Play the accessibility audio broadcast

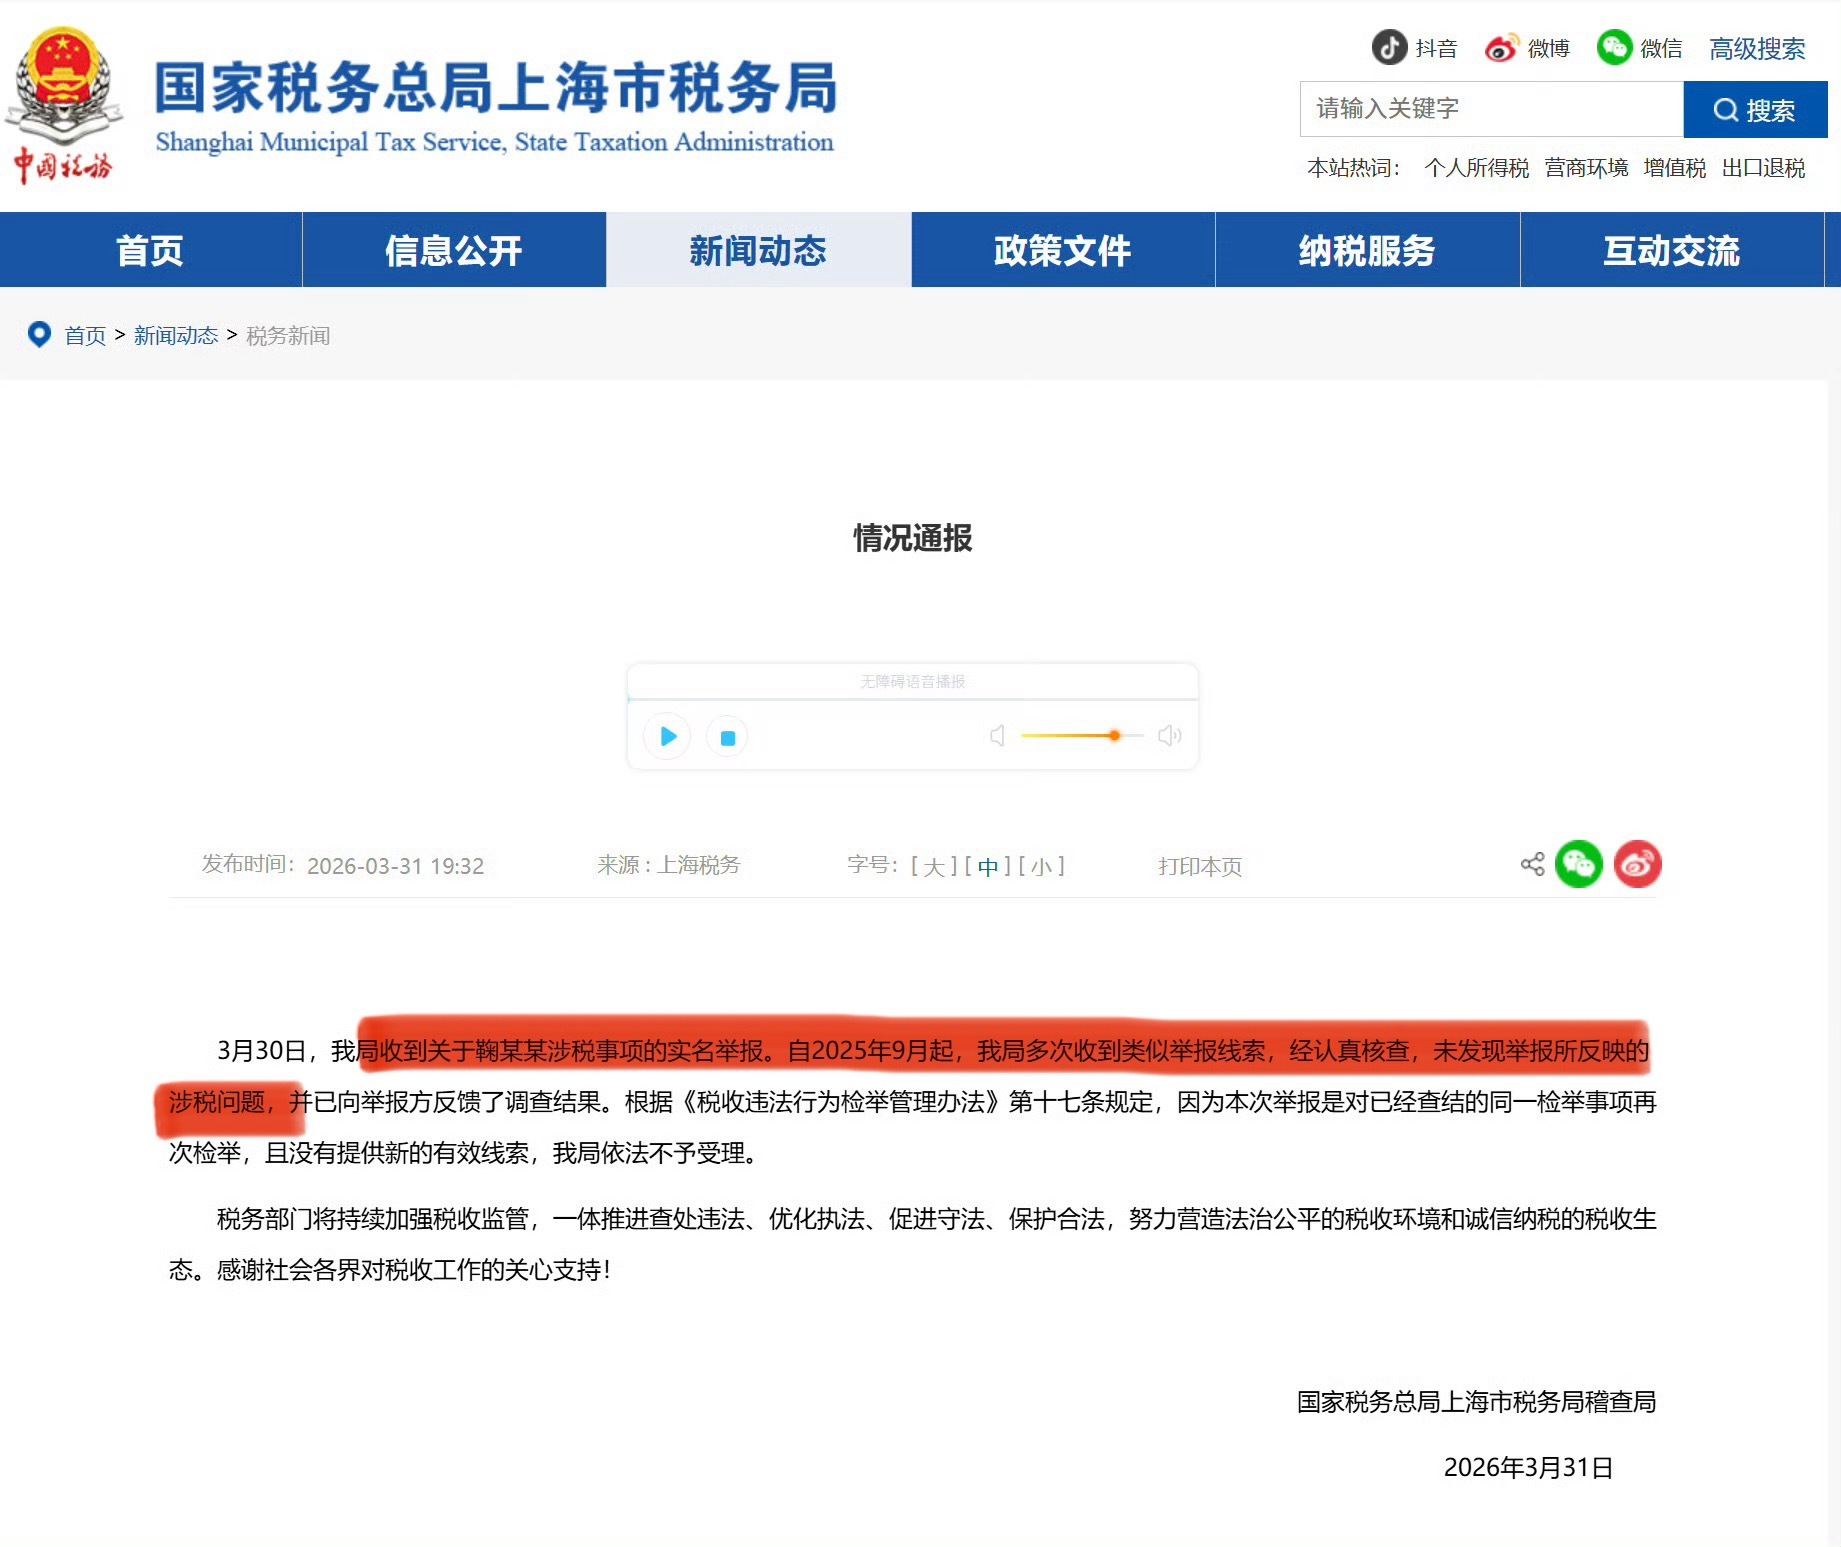[x=667, y=736]
